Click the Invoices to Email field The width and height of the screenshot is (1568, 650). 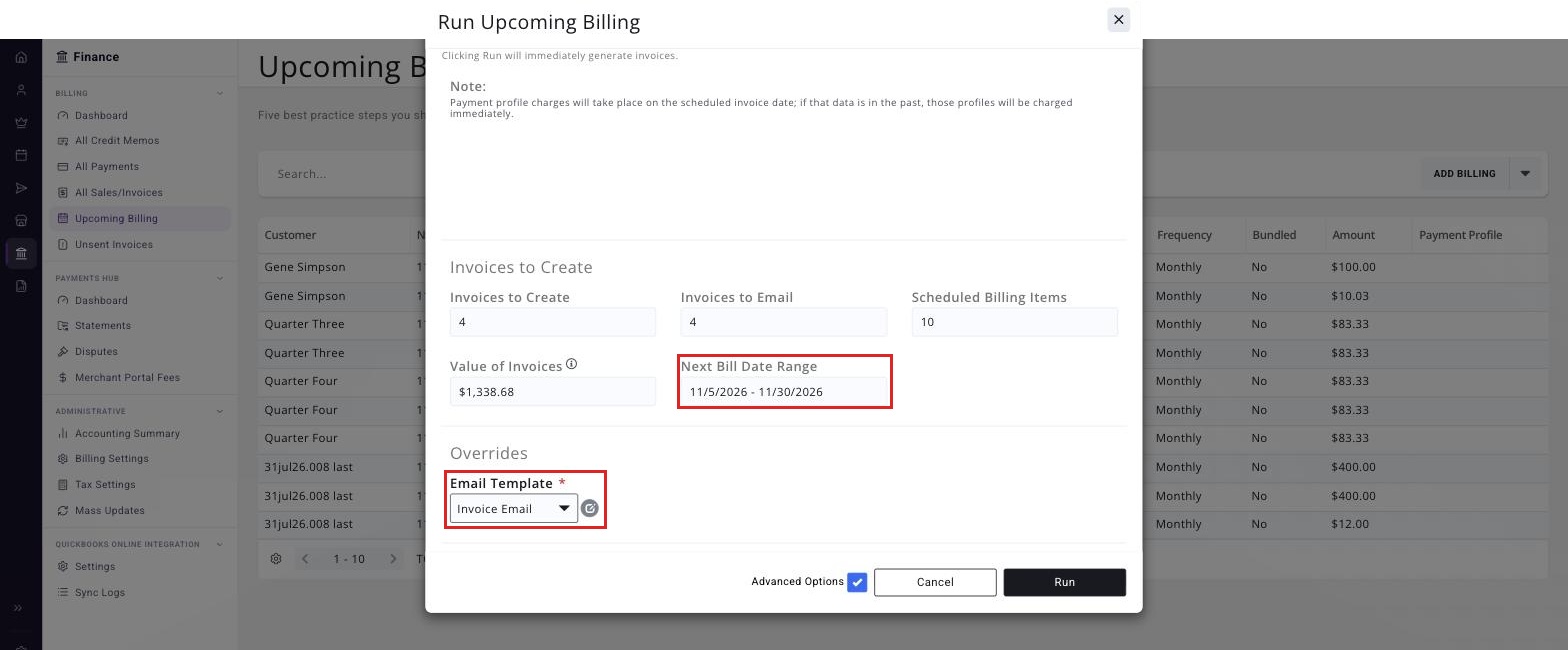tap(784, 322)
